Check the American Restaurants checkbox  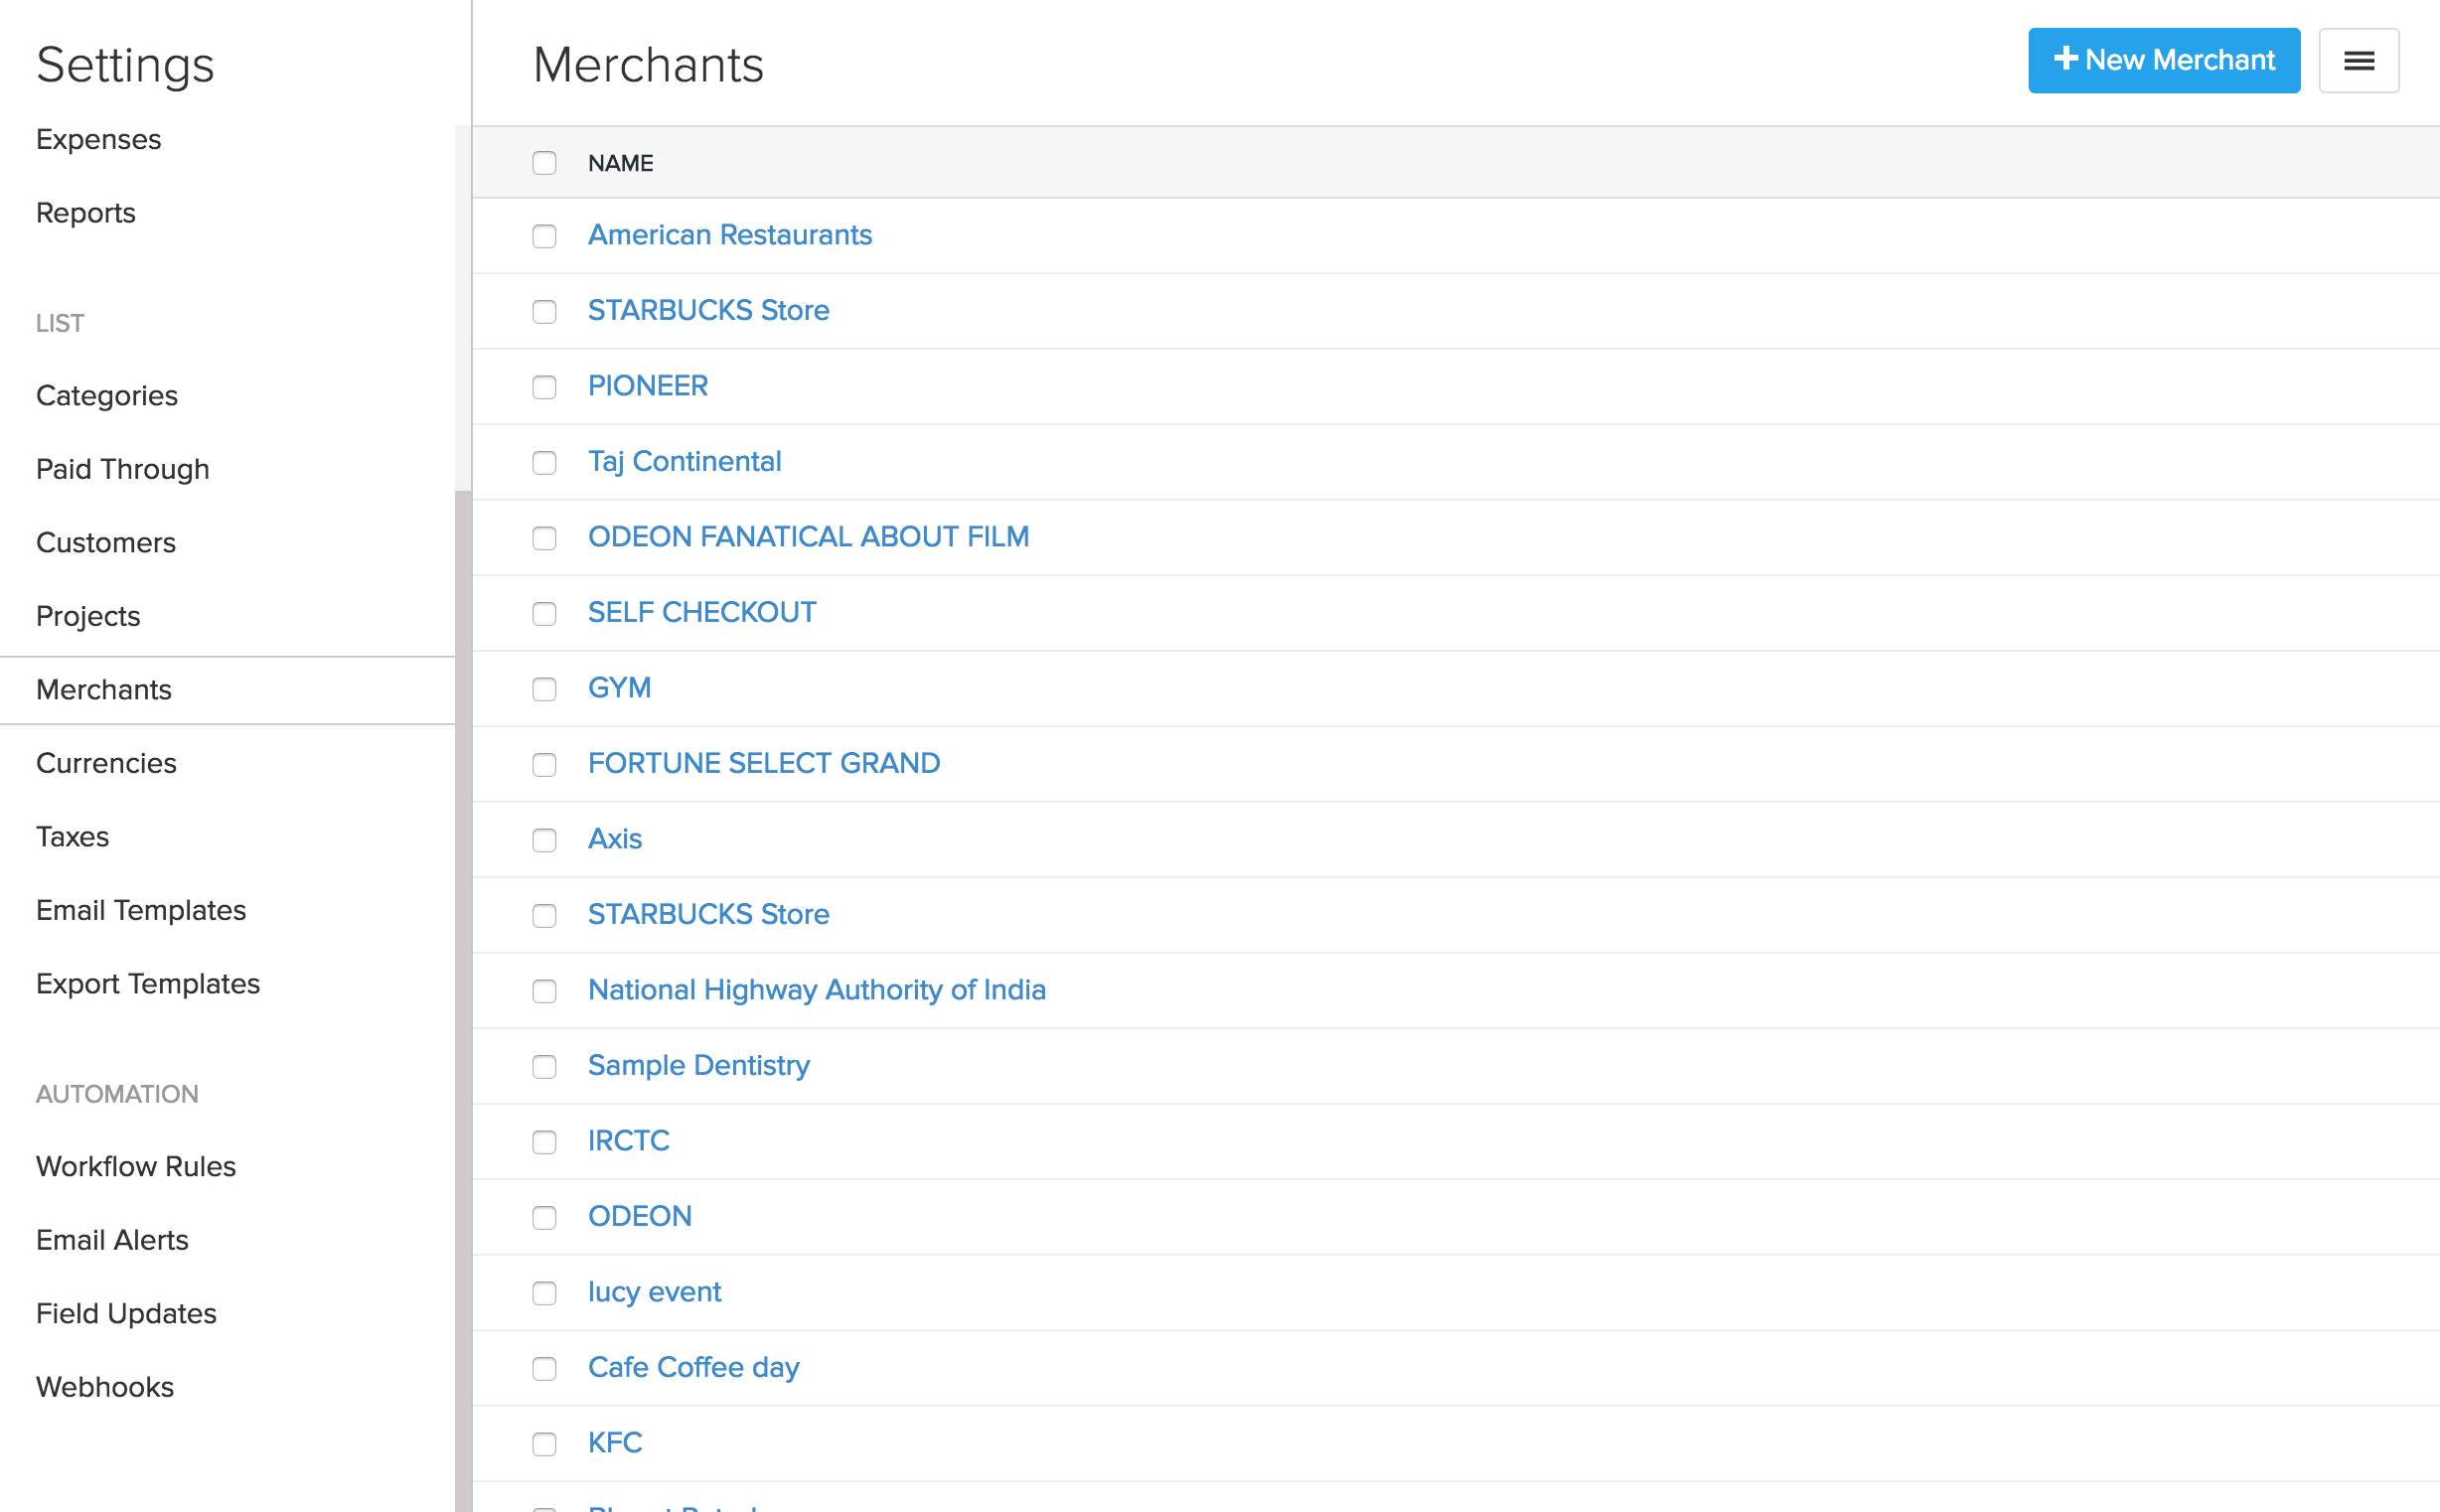(x=544, y=236)
